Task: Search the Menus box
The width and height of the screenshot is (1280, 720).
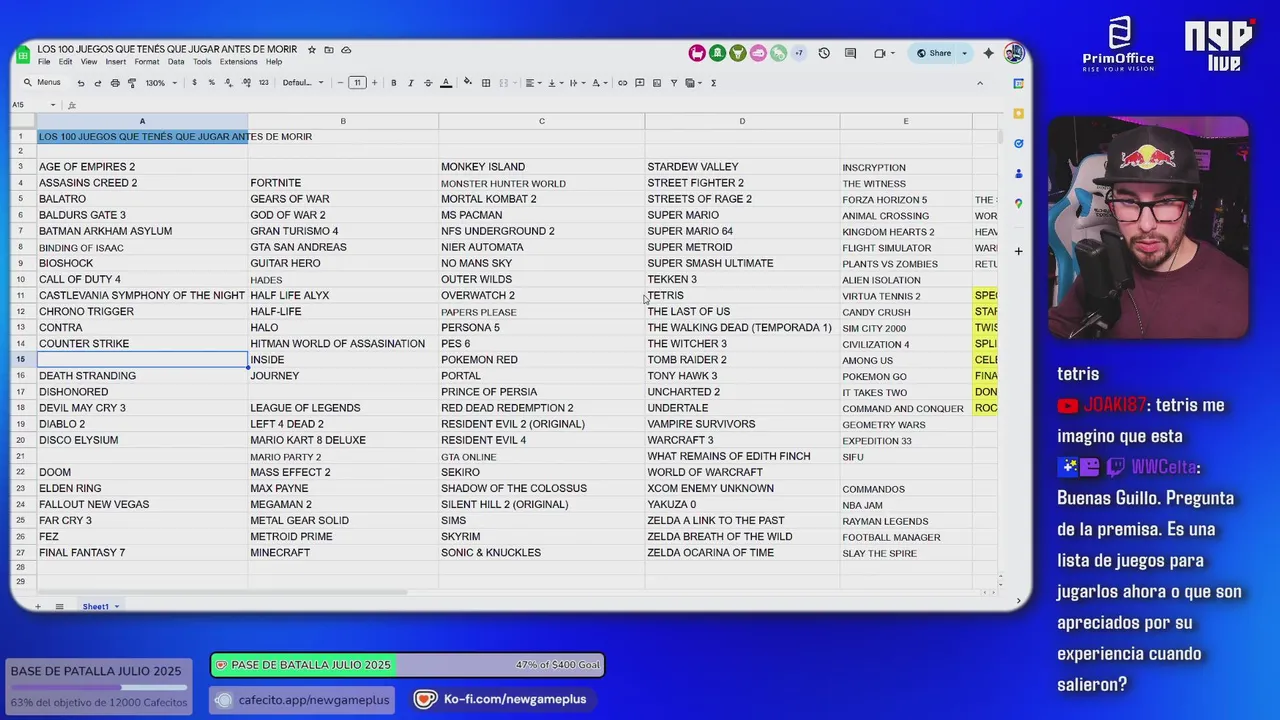Action: point(44,83)
